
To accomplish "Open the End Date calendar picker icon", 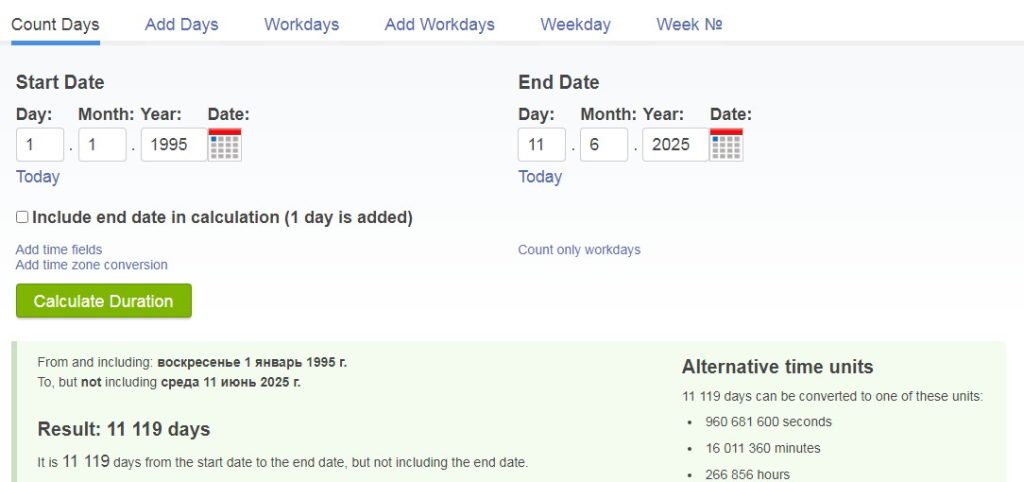I will coord(726,144).
